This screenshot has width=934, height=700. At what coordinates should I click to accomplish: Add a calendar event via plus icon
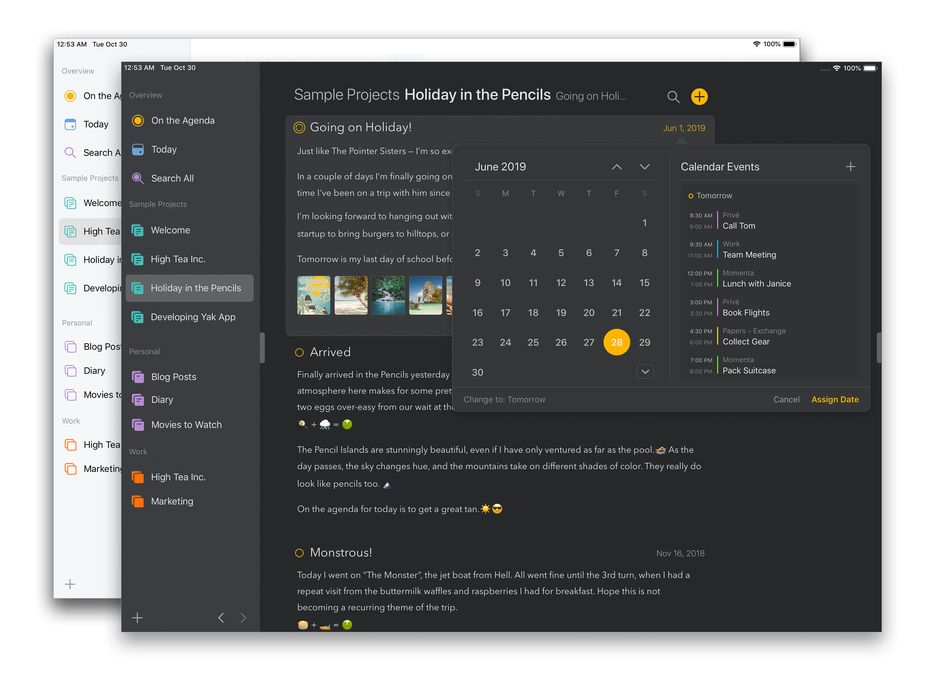[x=851, y=167]
